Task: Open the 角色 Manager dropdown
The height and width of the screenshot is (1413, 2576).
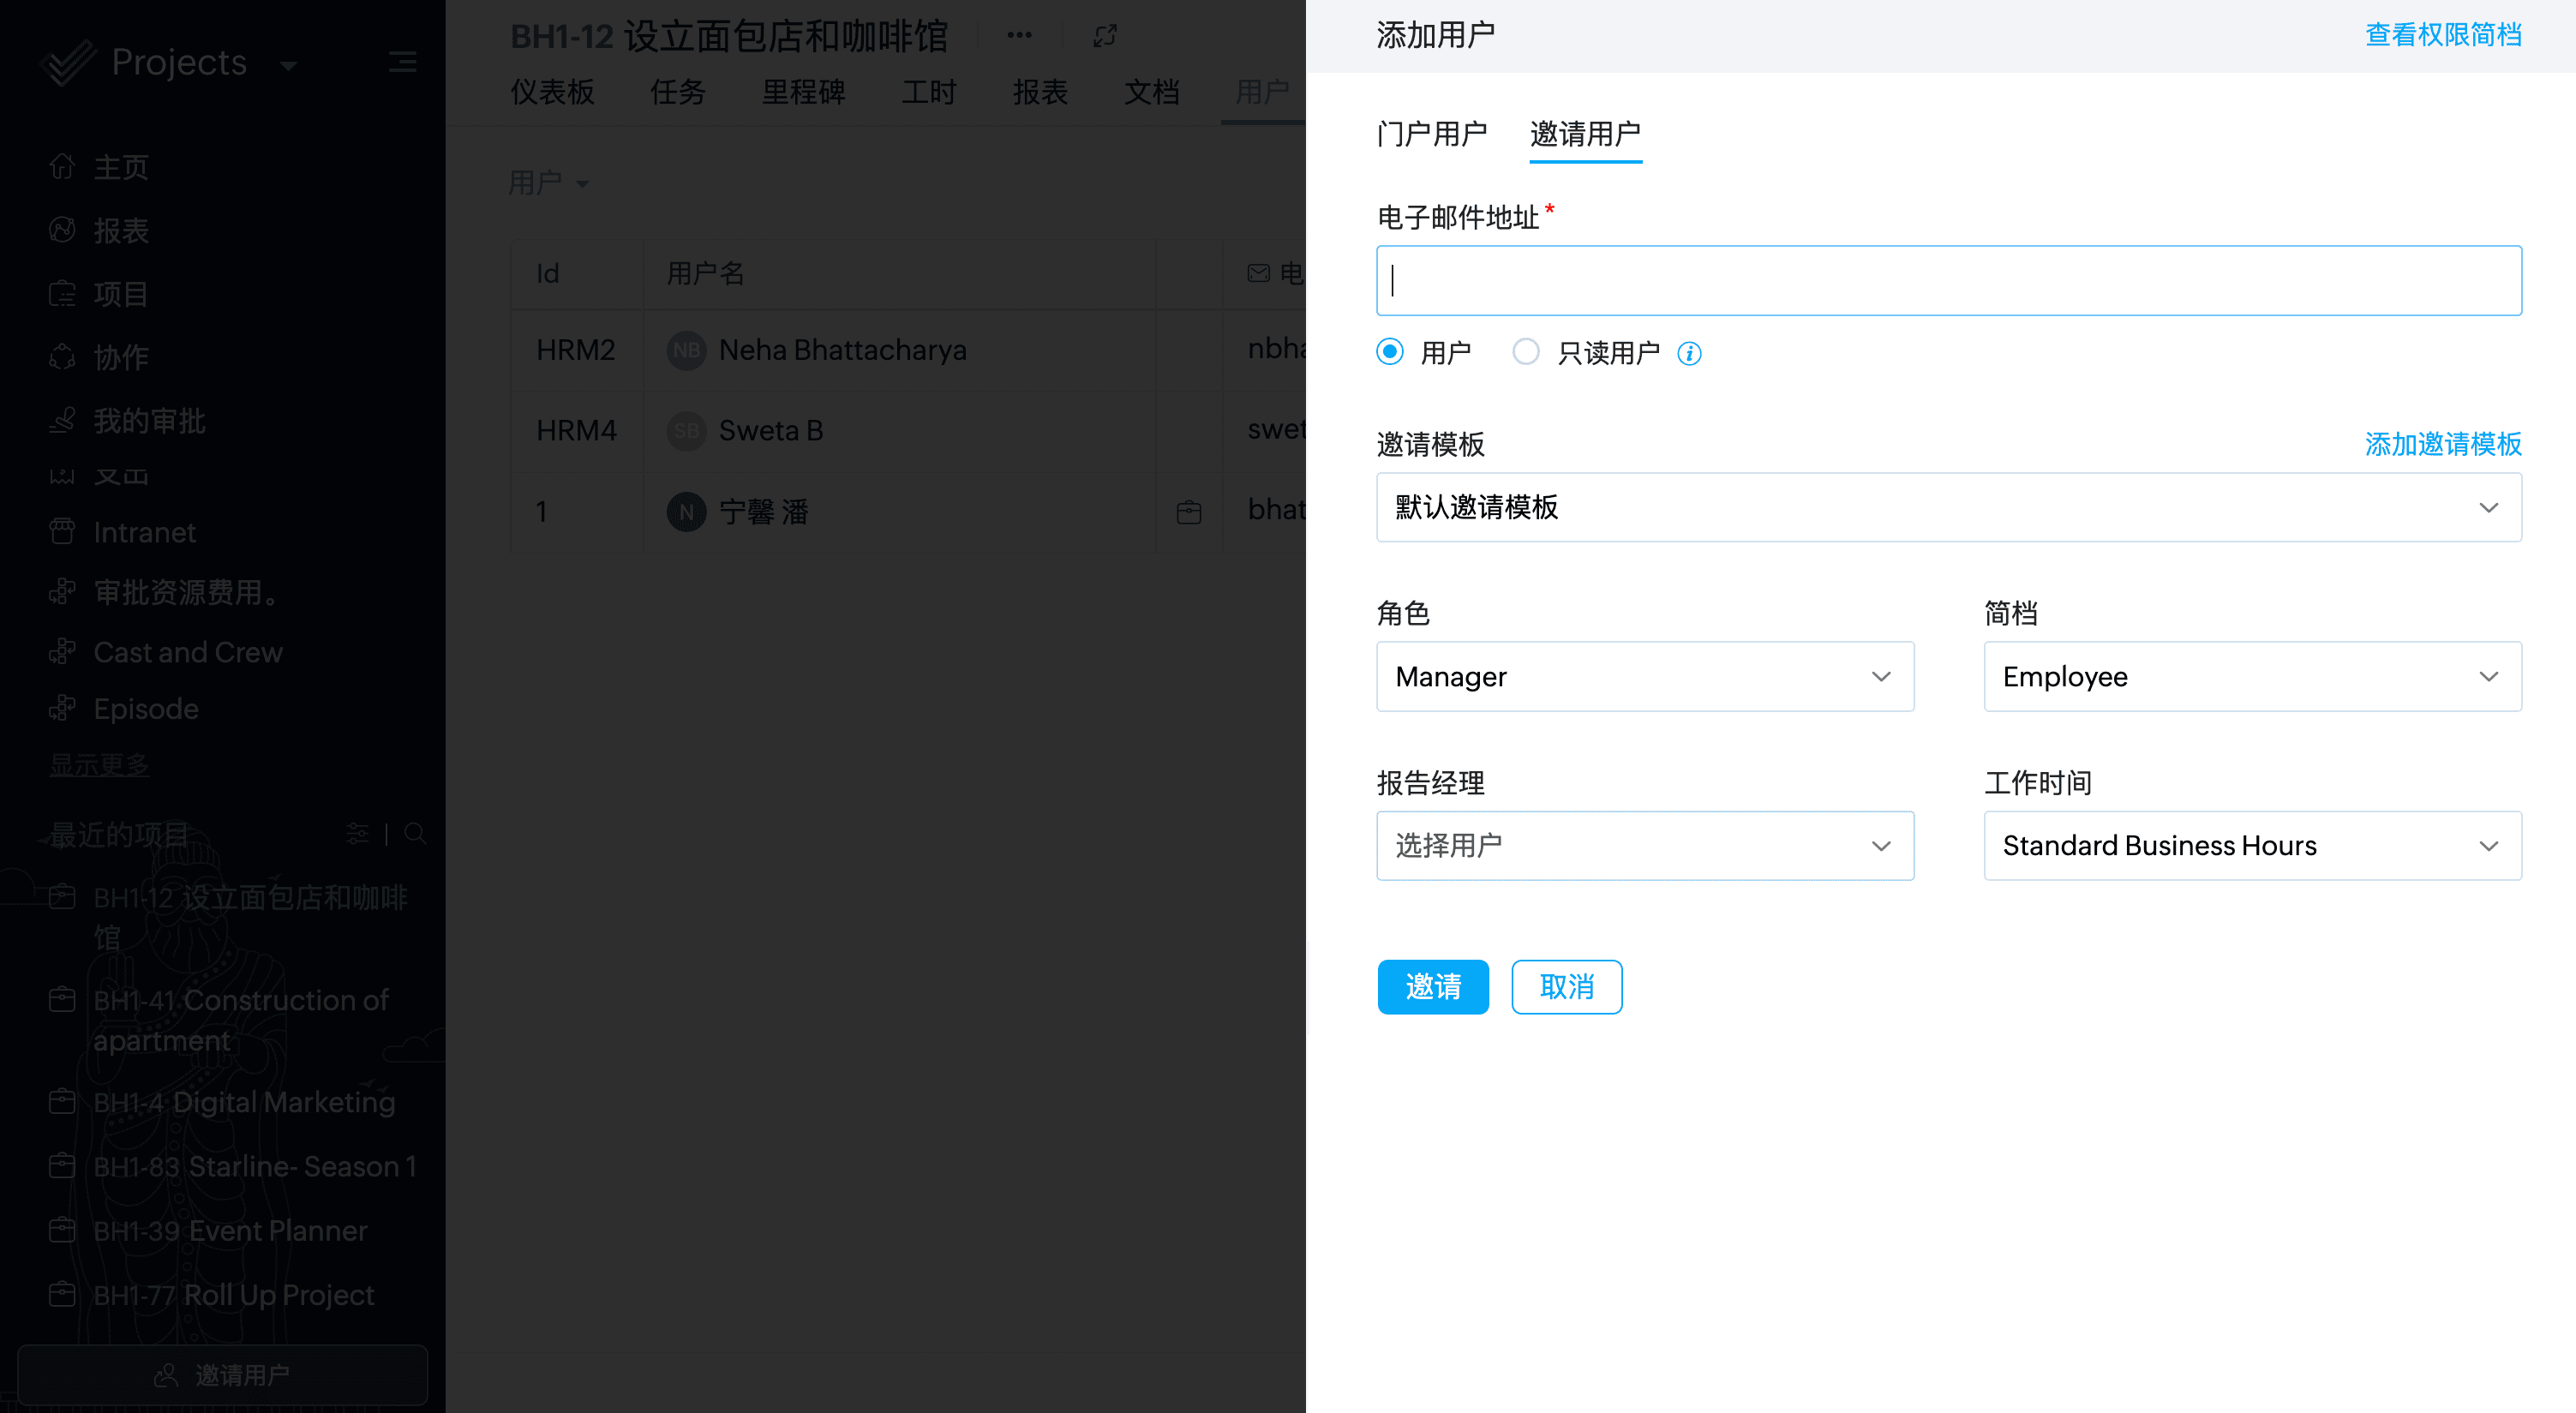Action: (x=1644, y=677)
